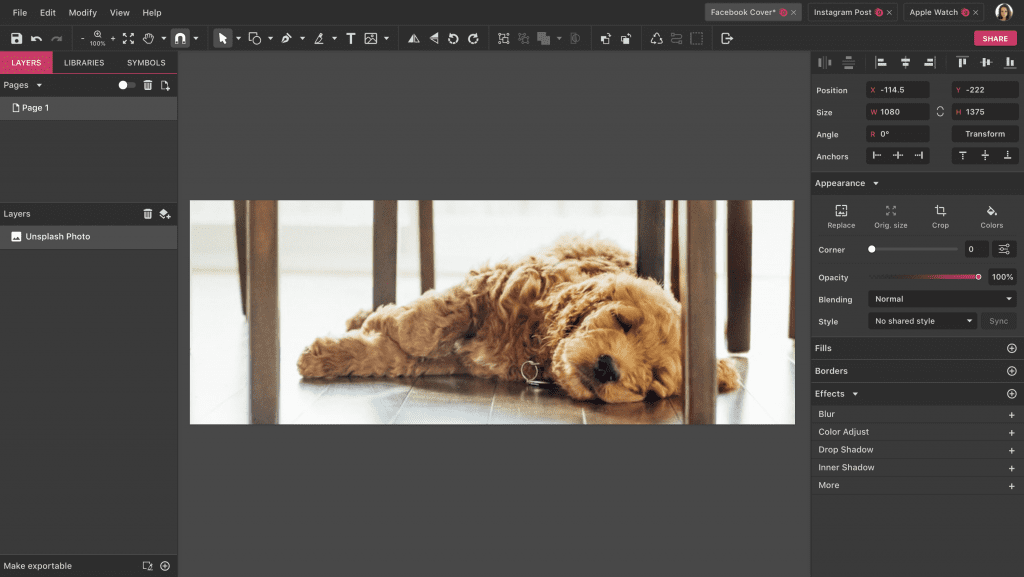Screen dimensions: 1024x577
Task: Select the Text tool
Action: 351,38
